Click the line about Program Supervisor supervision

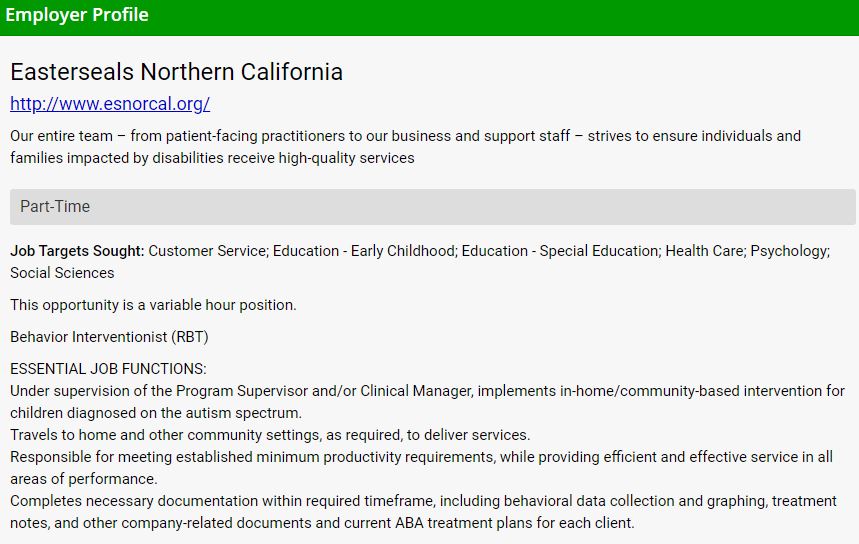pyautogui.click(x=427, y=391)
